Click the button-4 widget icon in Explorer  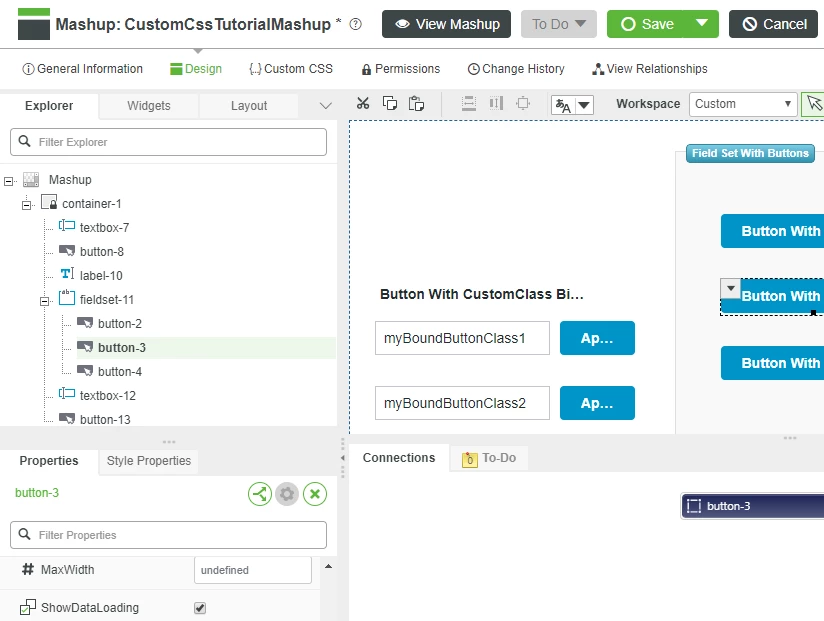(85, 371)
